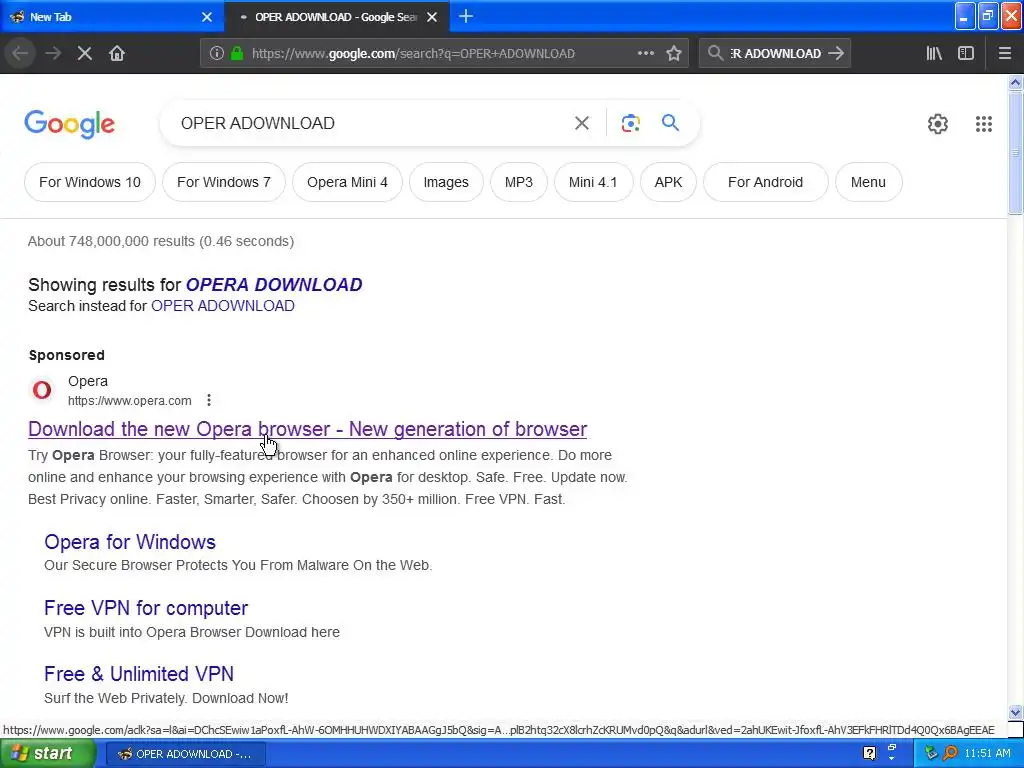Show site information icon in address bar
The width and height of the screenshot is (1024, 768).
click(x=216, y=54)
